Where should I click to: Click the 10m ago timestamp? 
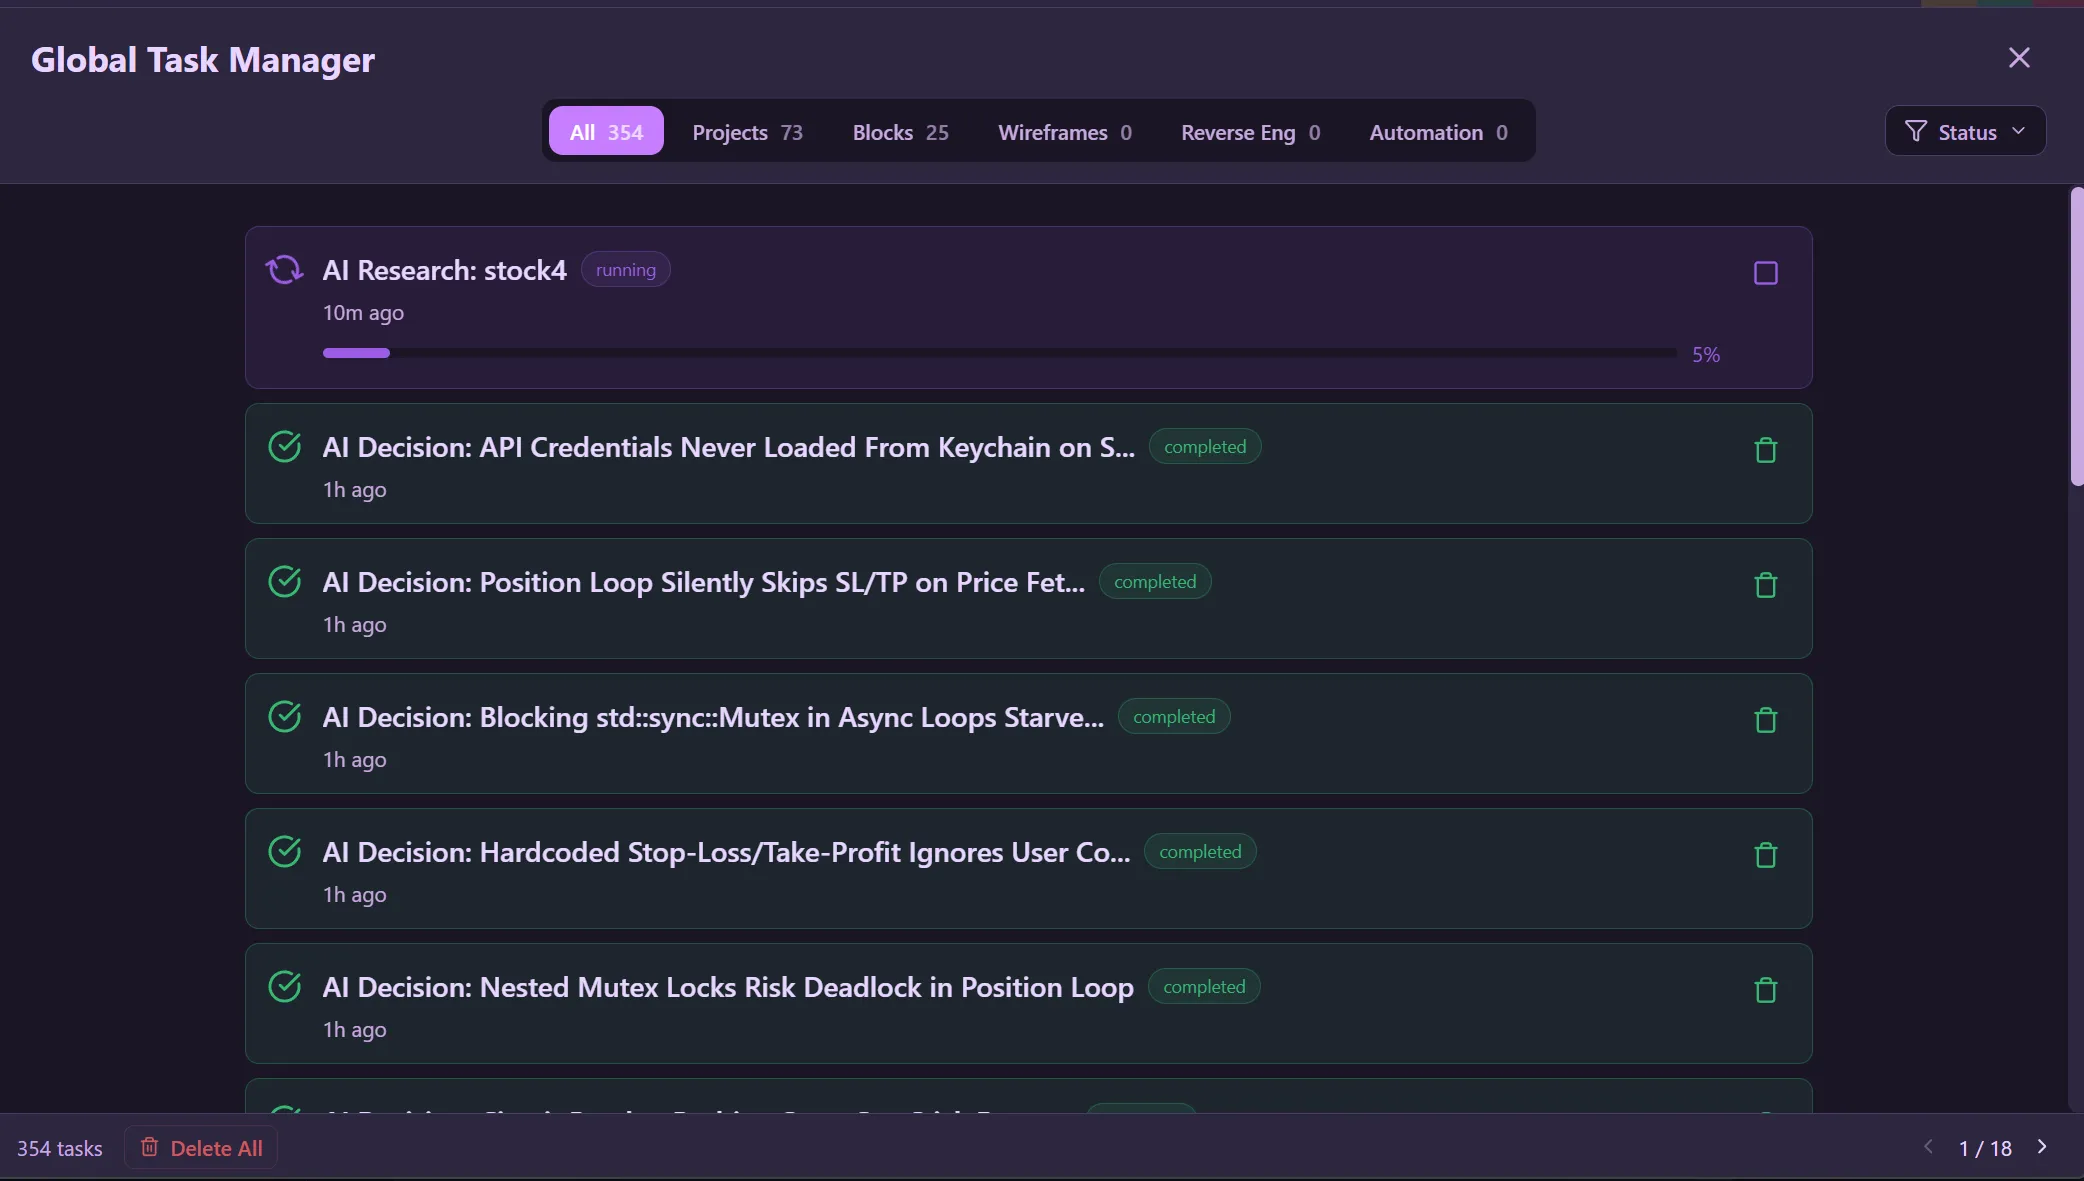pos(363,313)
